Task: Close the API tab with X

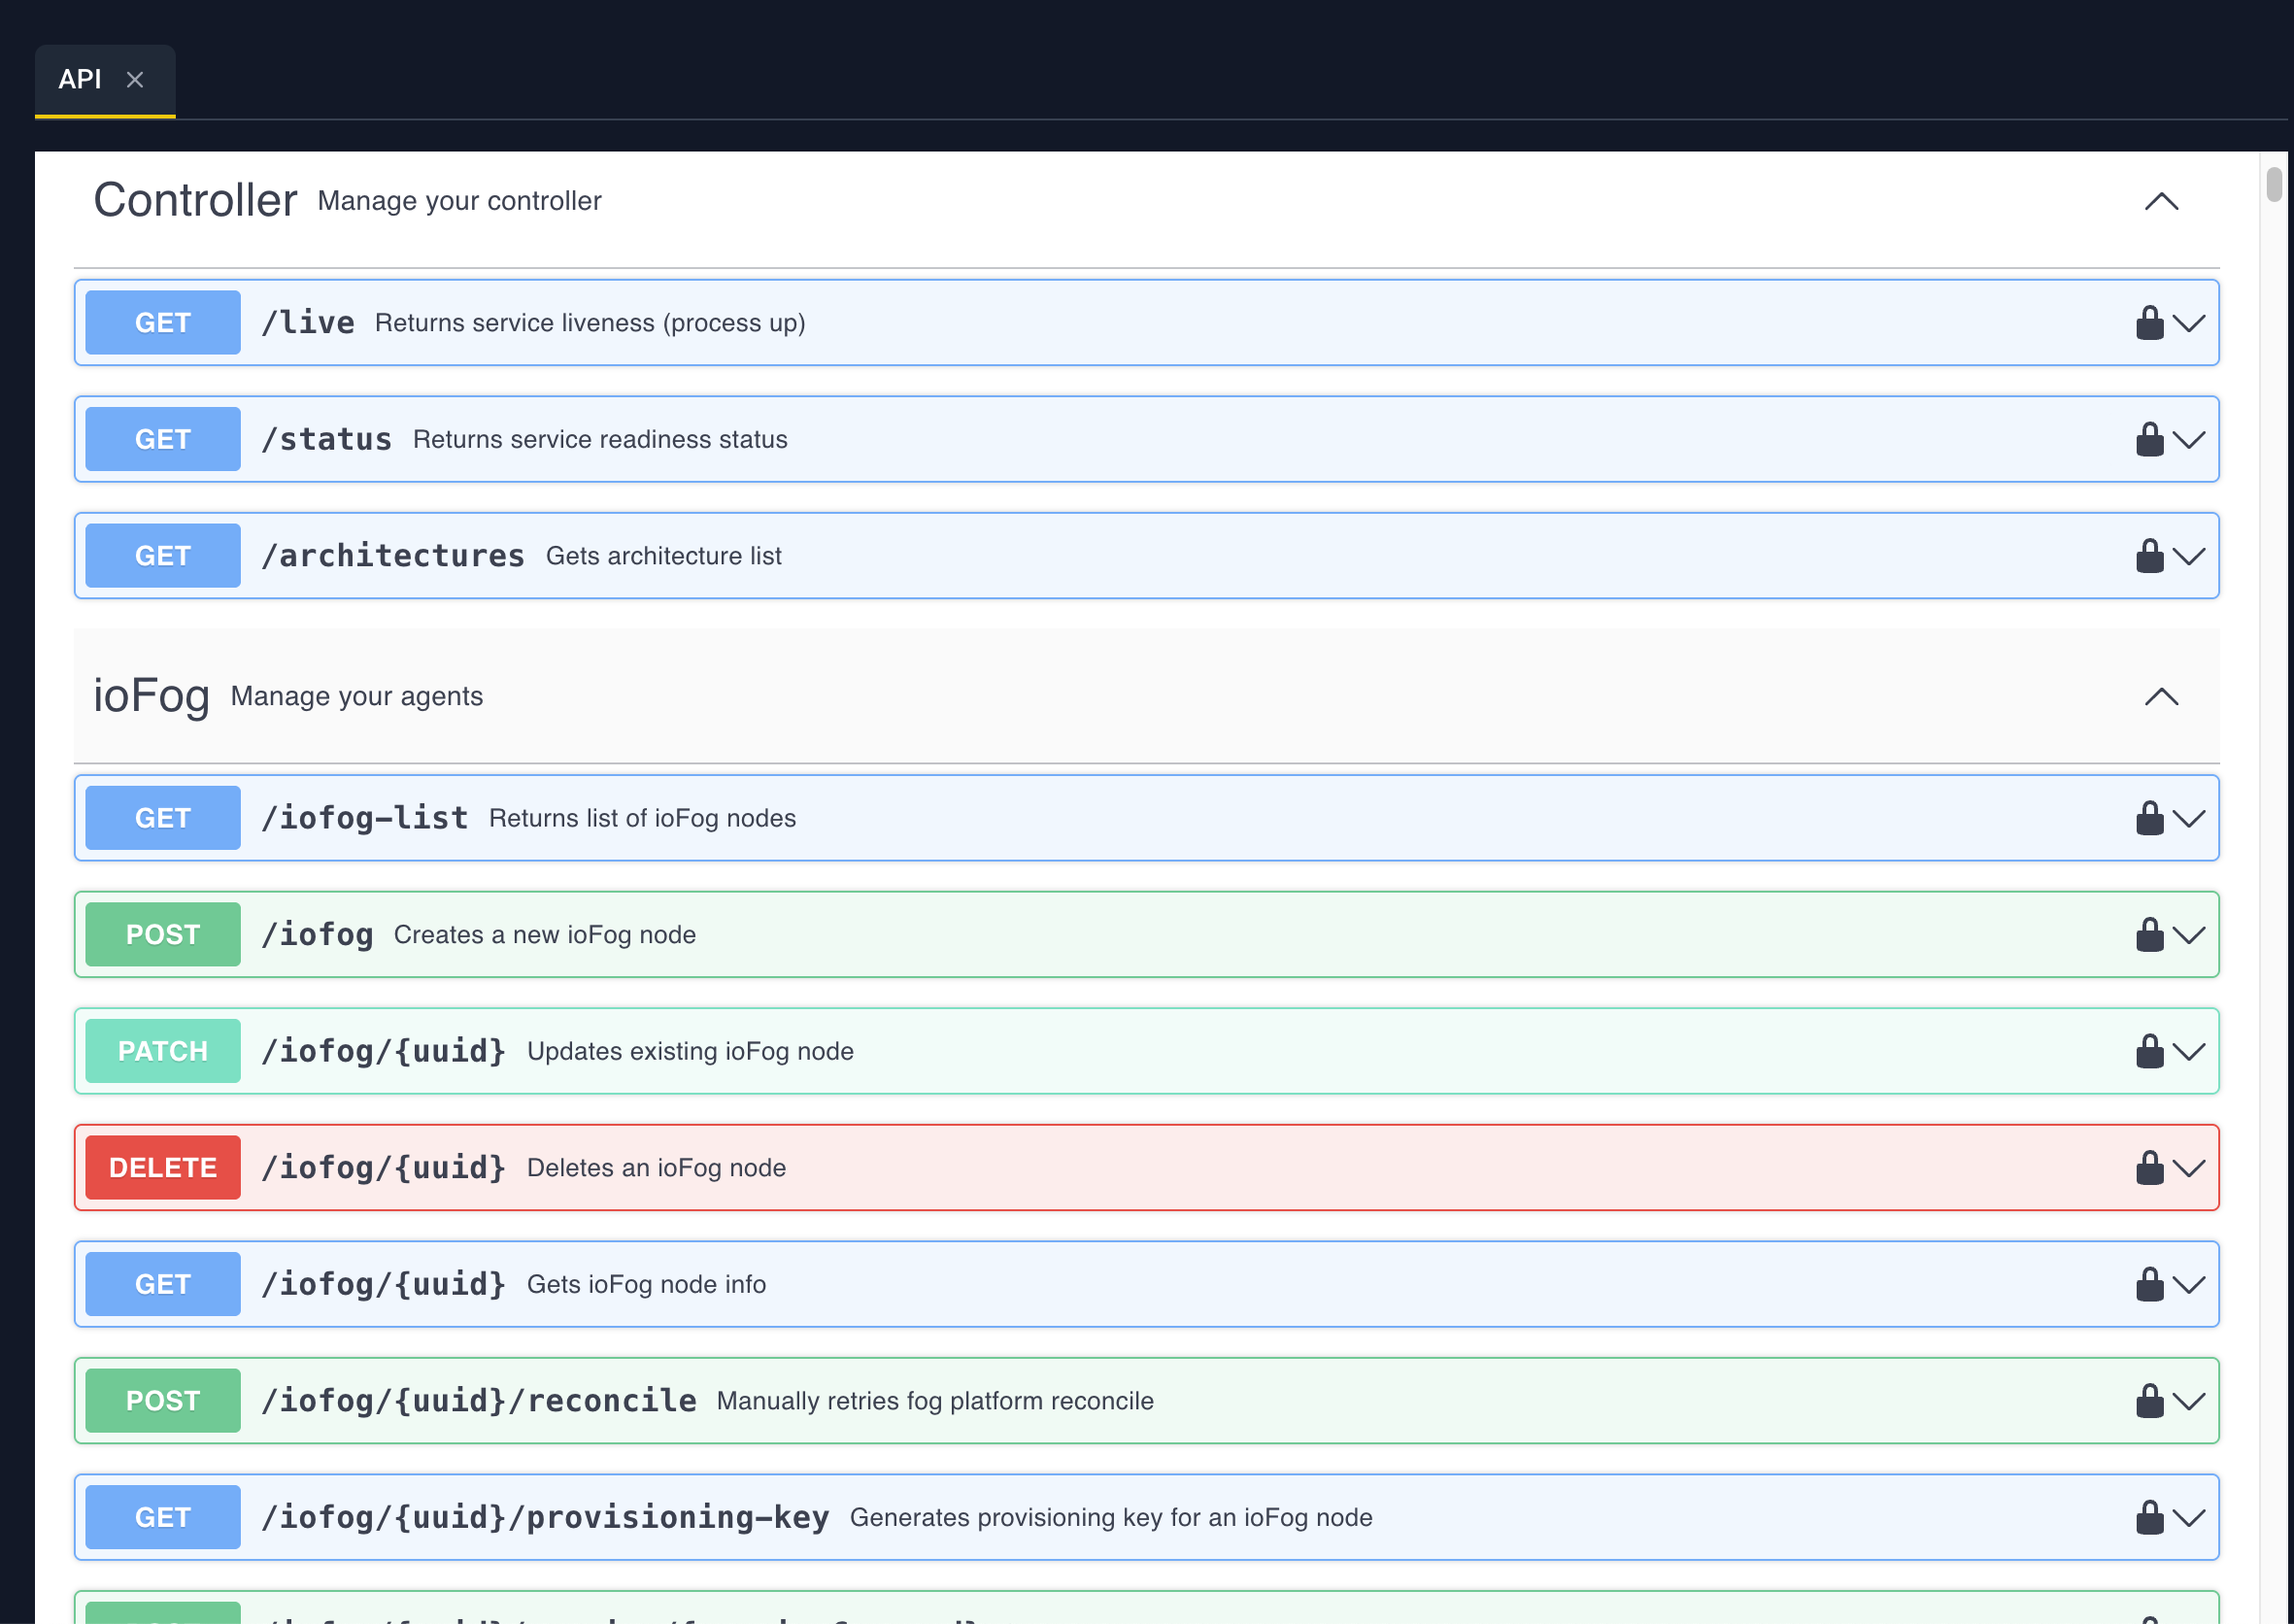Action: pyautogui.click(x=135, y=80)
